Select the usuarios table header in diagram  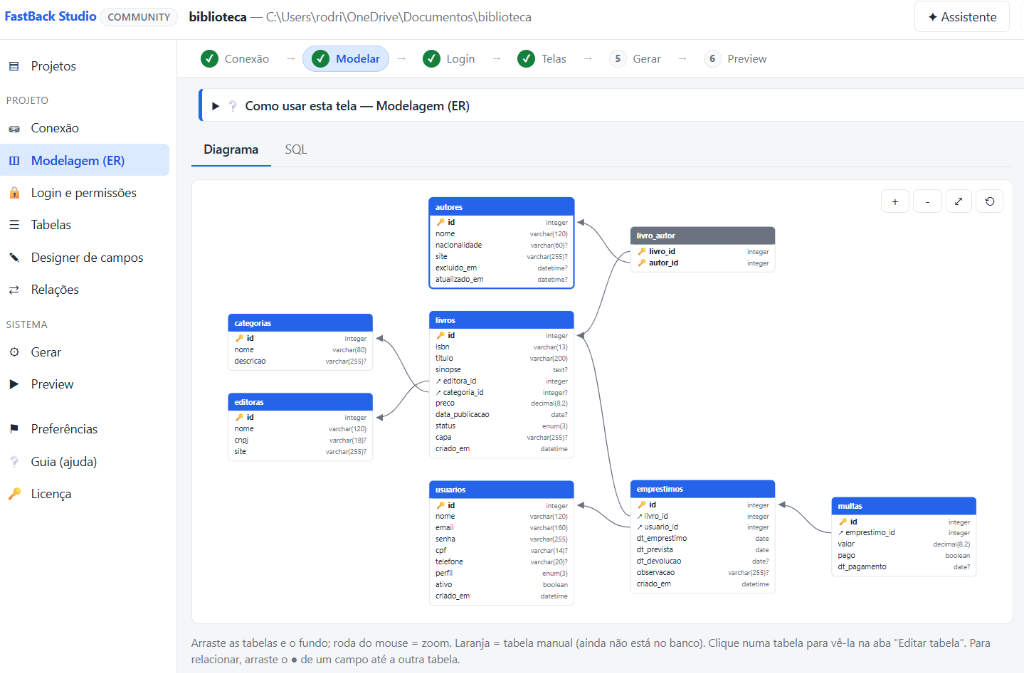pyautogui.click(x=502, y=490)
